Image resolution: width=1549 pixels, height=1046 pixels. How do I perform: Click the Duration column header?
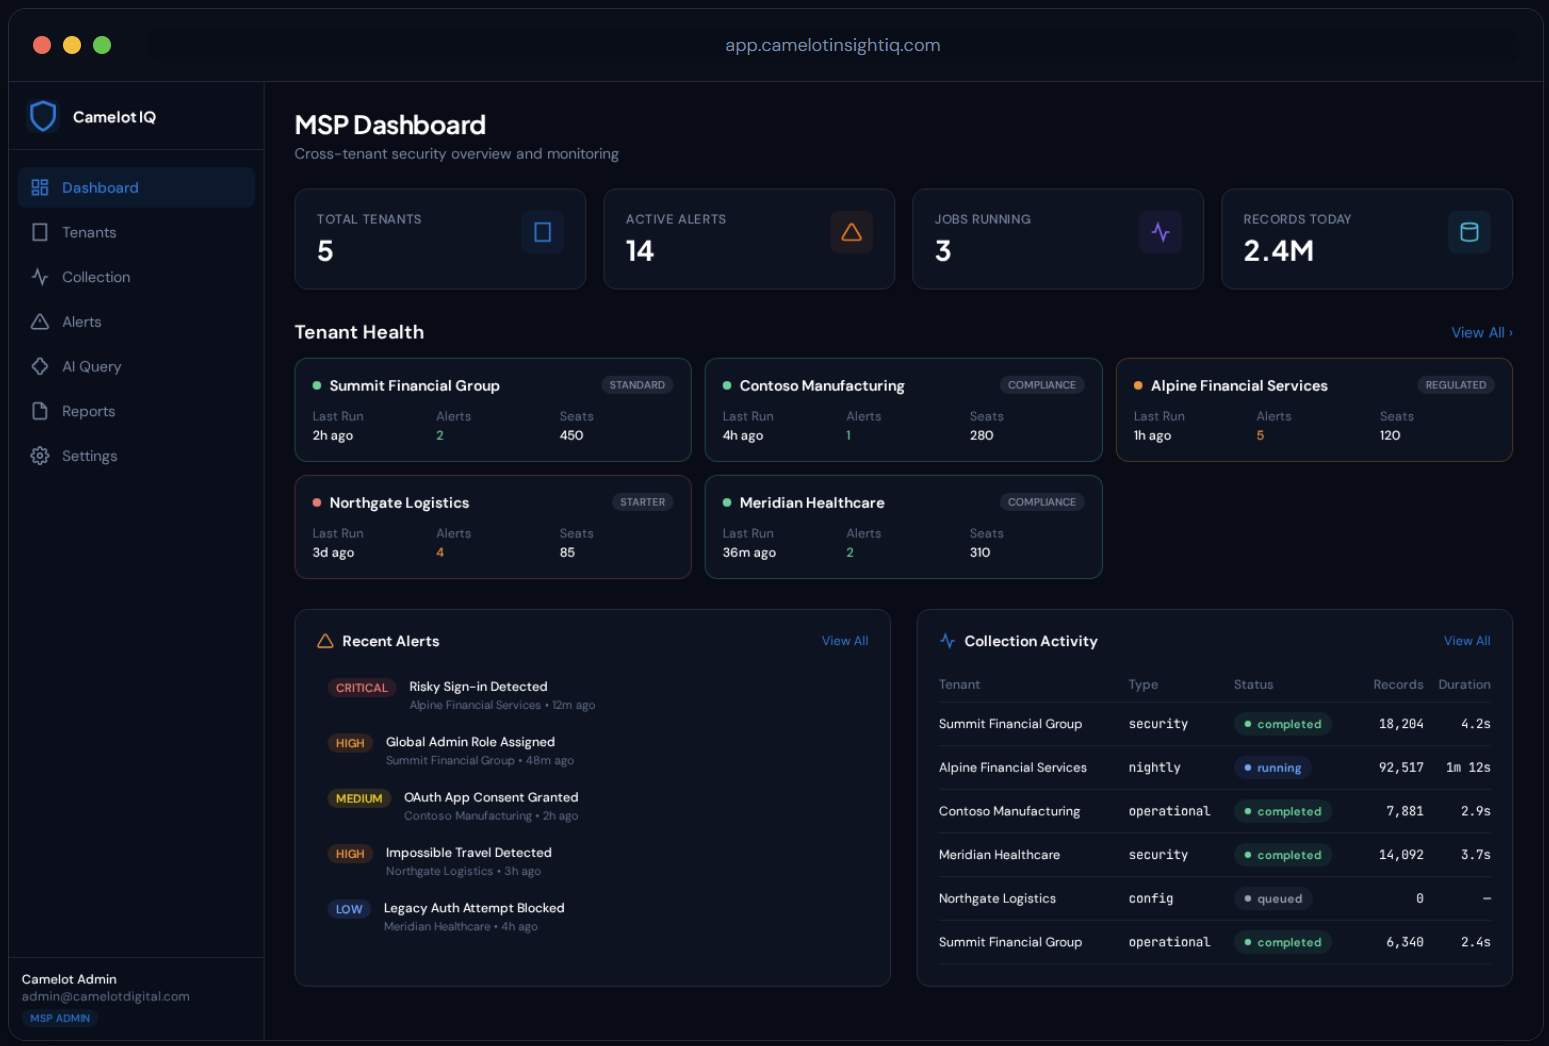[x=1464, y=684]
